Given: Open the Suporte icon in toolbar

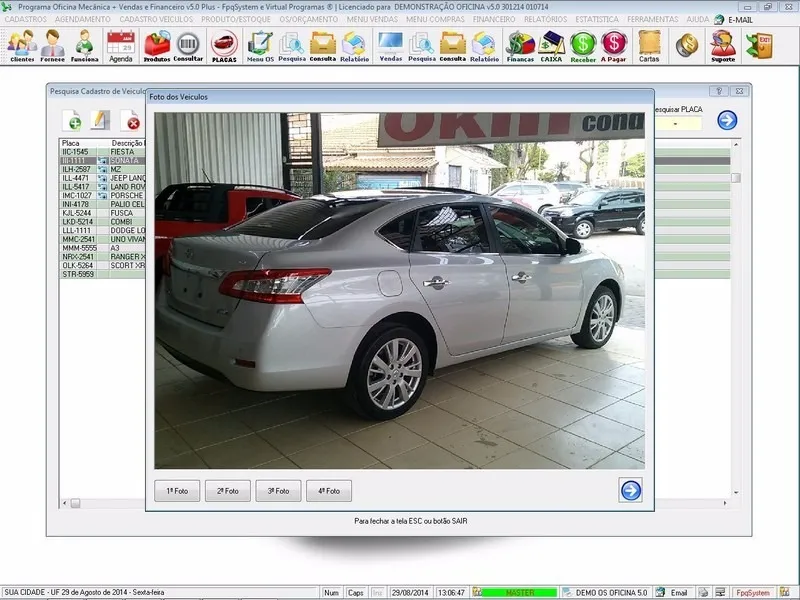Looking at the screenshot, I should coord(723,46).
